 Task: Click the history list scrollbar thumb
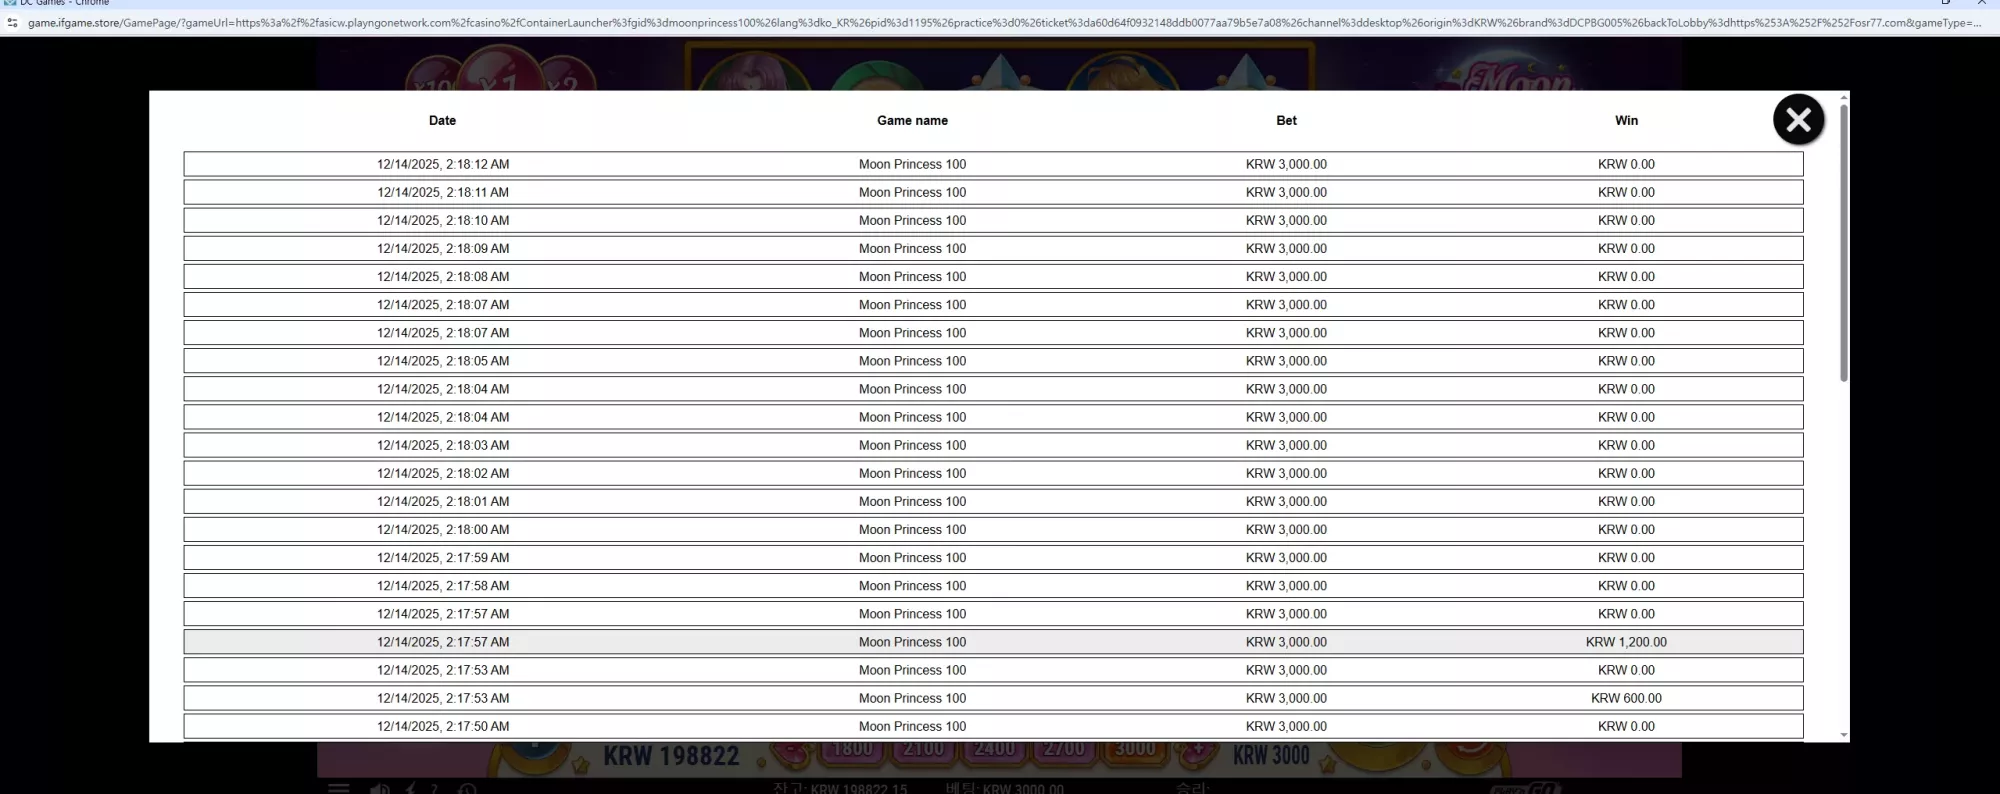coord(1843,242)
